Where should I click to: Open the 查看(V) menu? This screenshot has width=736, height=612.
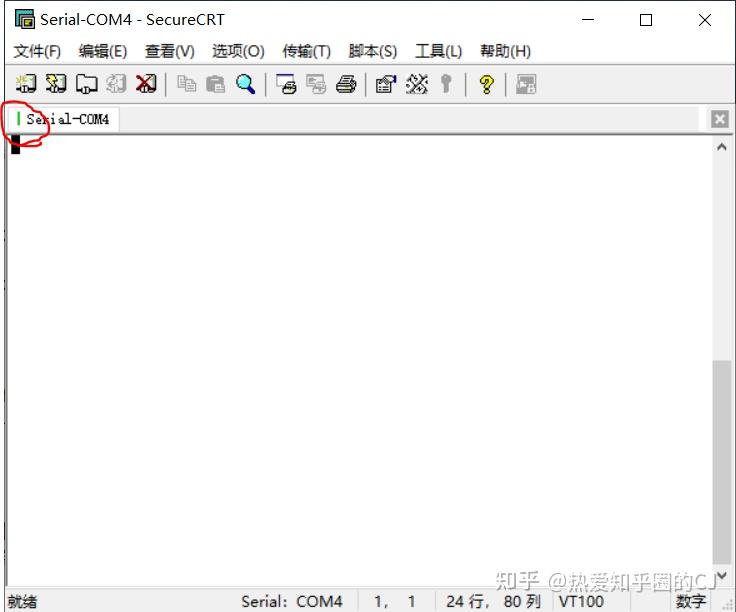pyautogui.click(x=169, y=51)
